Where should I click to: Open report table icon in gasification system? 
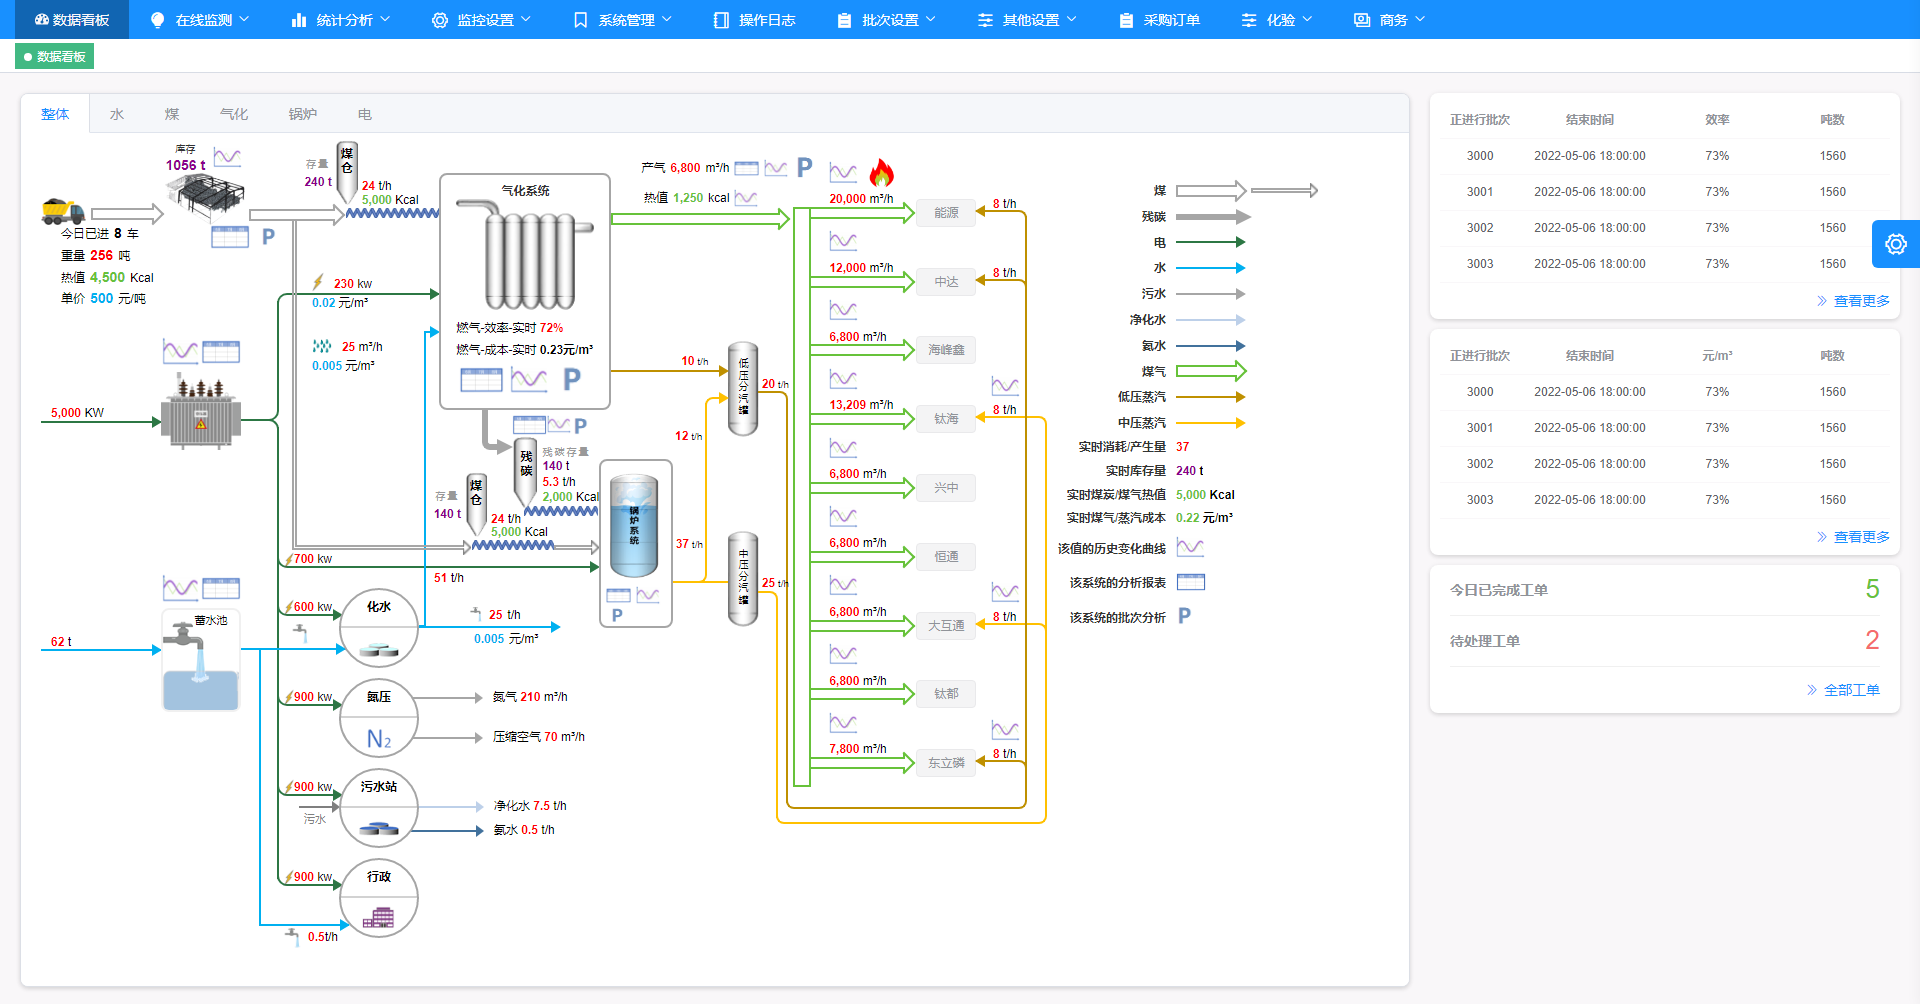pos(481,380)
